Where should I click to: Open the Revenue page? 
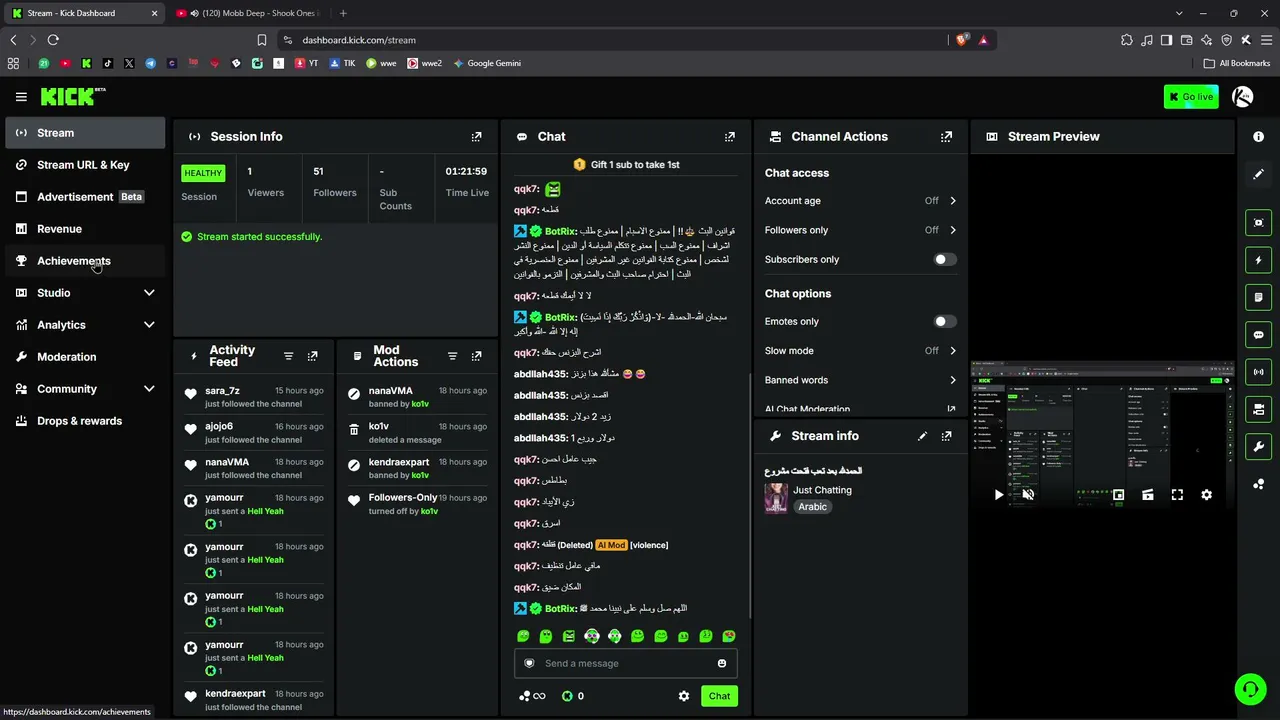coord(85,229)
